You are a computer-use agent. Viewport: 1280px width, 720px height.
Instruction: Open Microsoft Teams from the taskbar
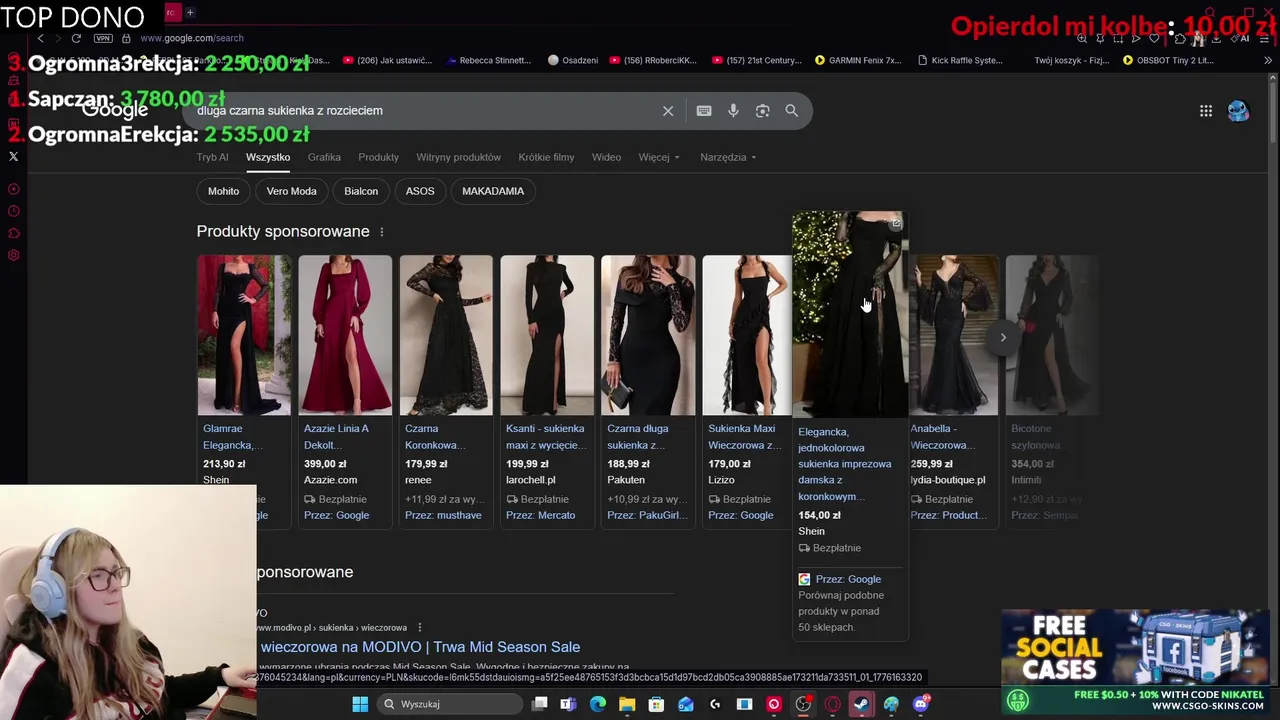pos(568,704)
